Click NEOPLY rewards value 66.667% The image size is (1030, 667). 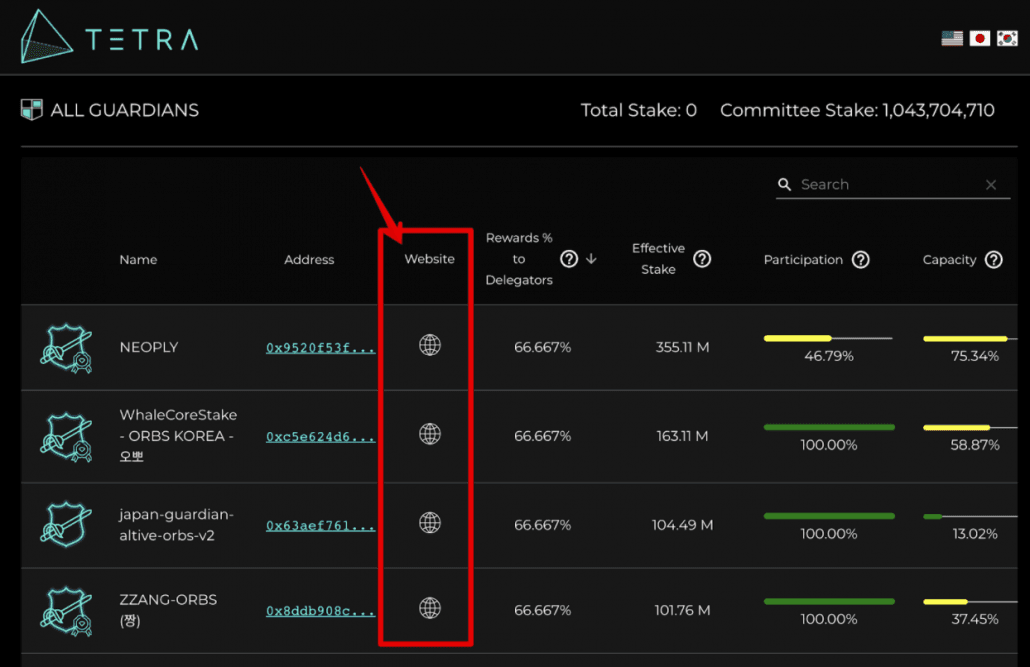(x=543, y=347)
